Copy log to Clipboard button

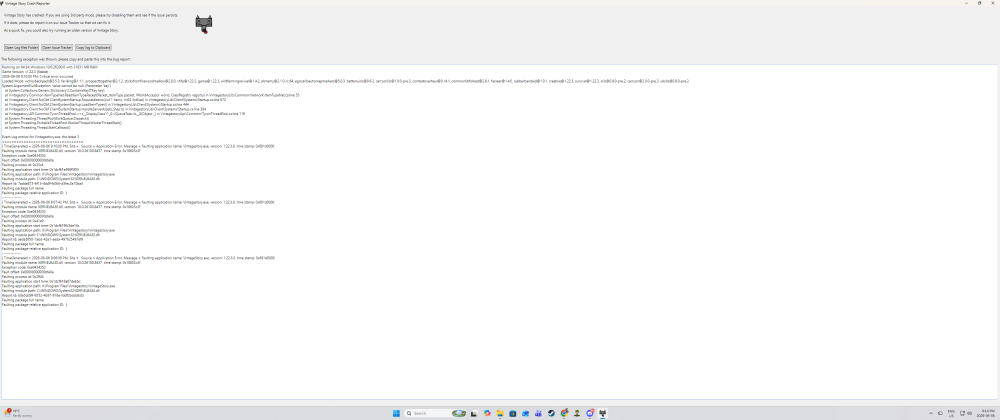(x=93, y=47)
